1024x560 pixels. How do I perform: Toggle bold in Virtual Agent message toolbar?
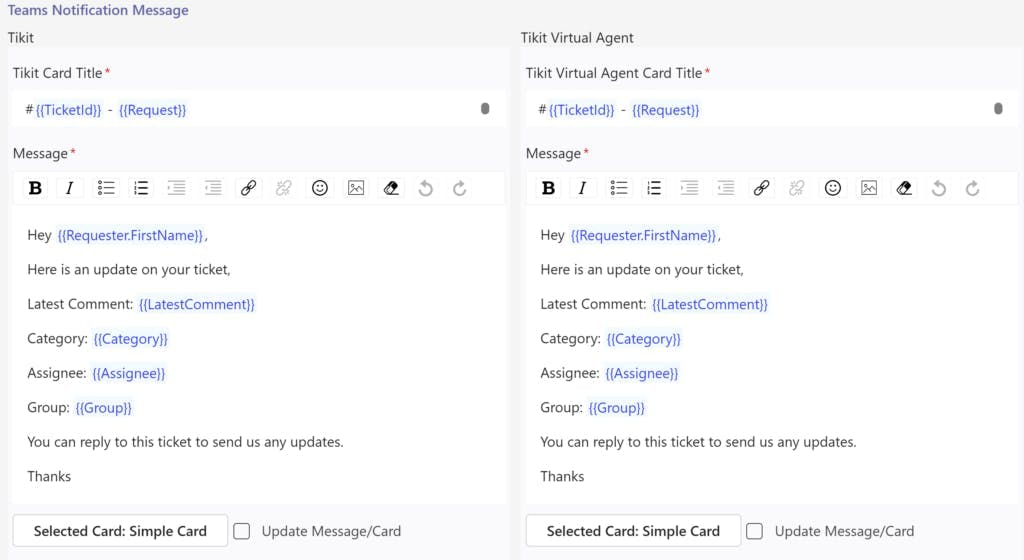548,188
